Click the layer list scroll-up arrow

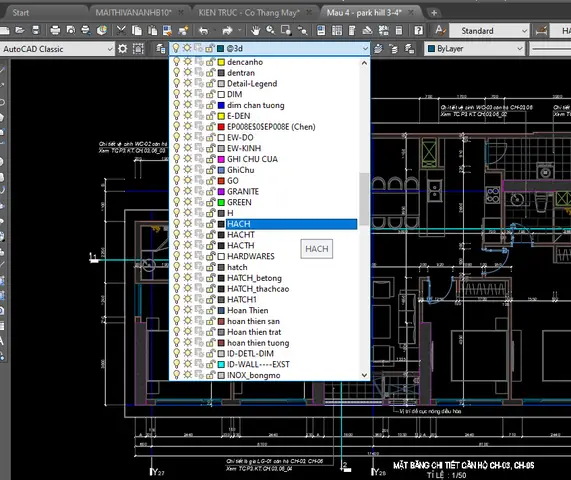364,63
